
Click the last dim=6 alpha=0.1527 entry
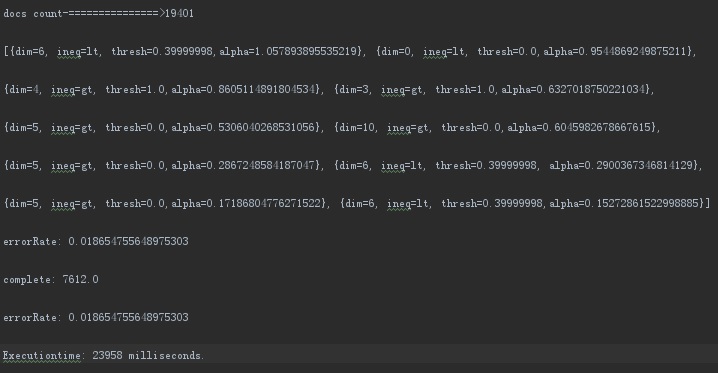coord(525,203)
